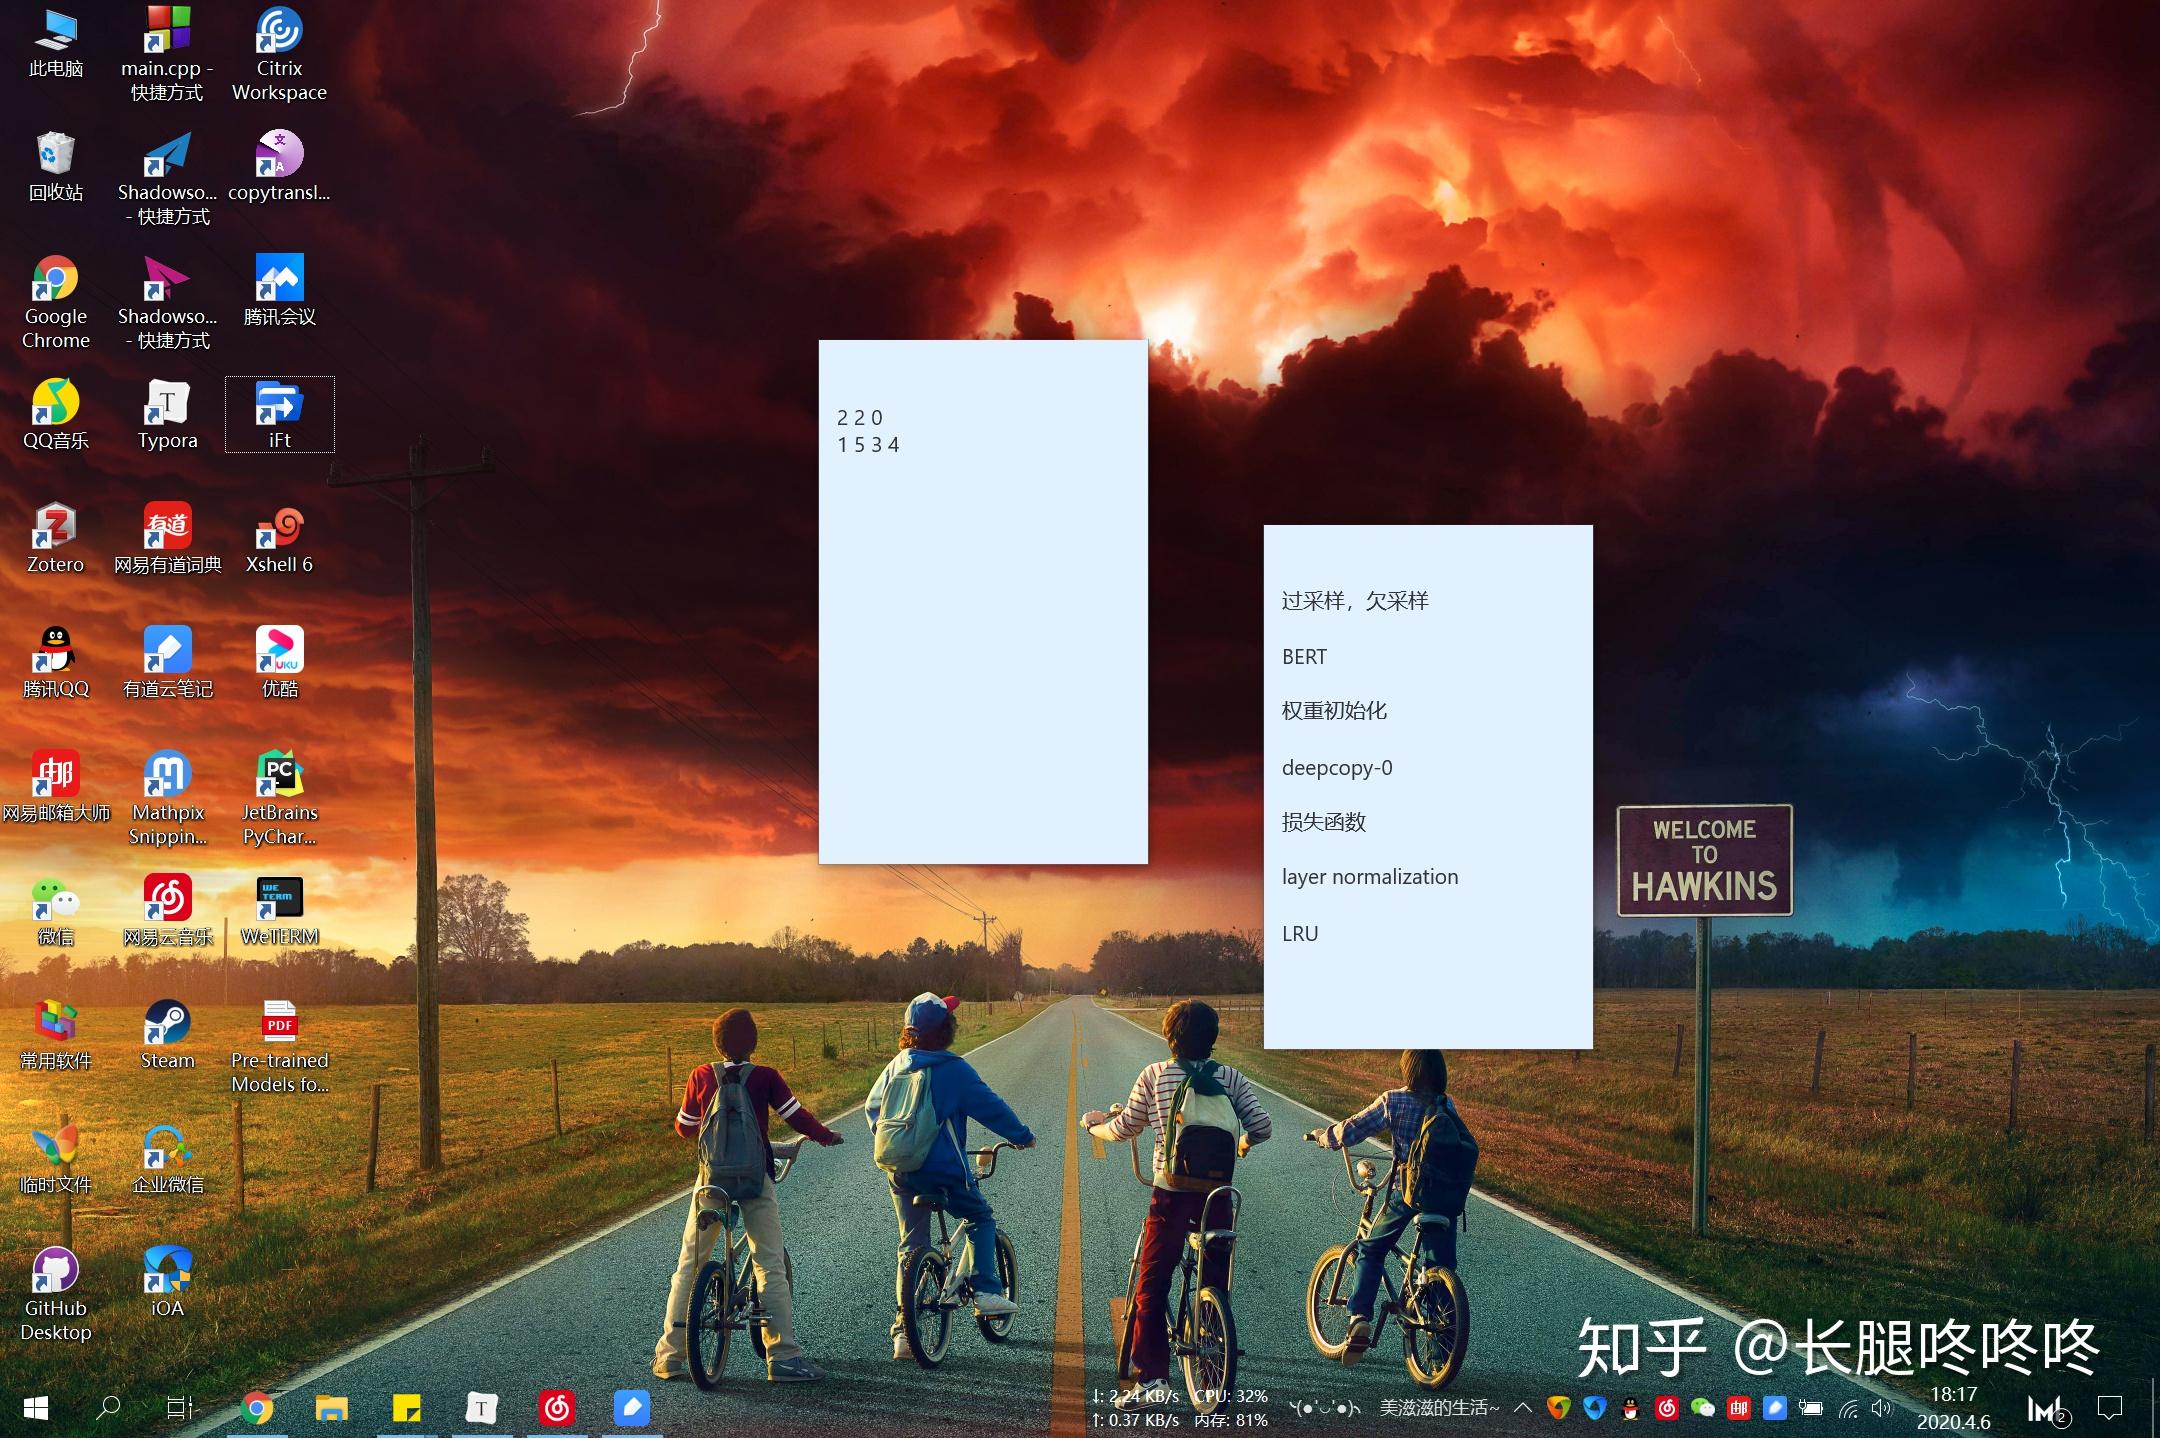Launch iOA desktop icon

(x=167, y=1283)
